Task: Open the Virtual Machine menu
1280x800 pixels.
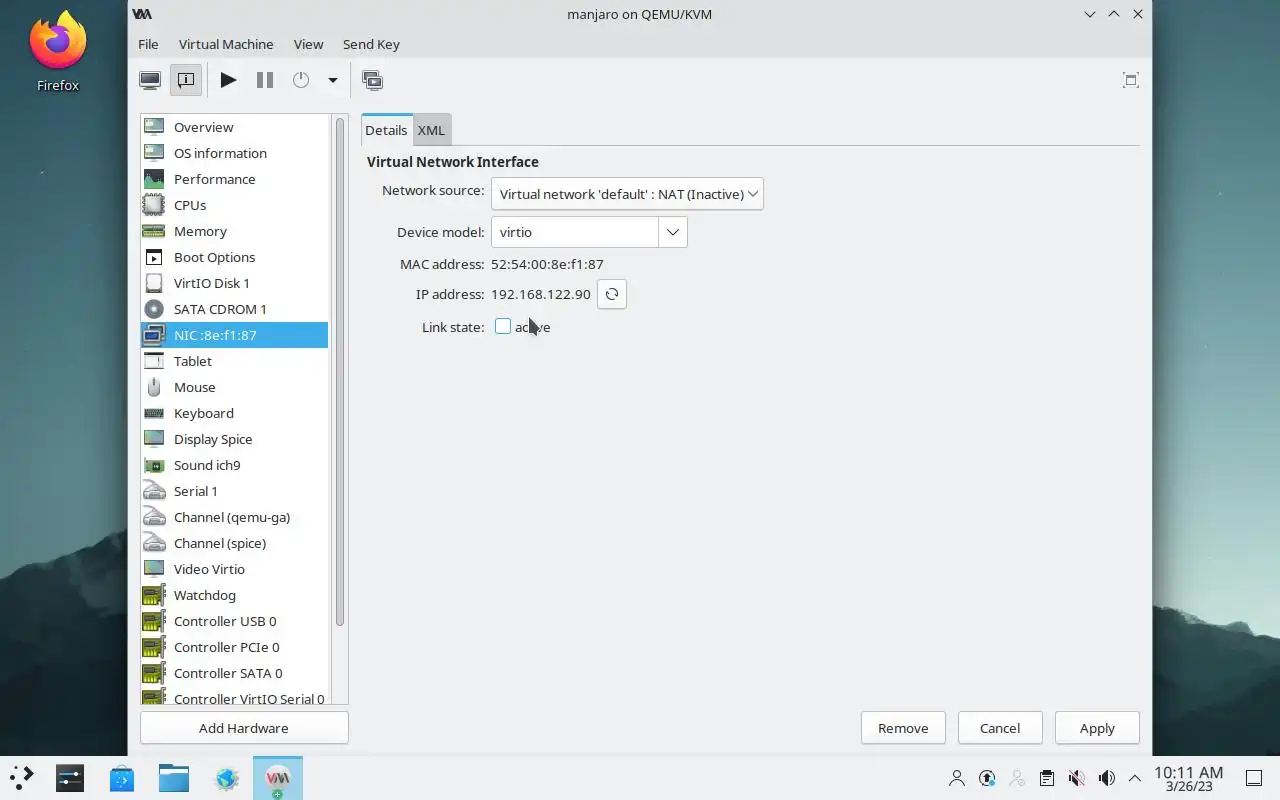Action: 226,44
